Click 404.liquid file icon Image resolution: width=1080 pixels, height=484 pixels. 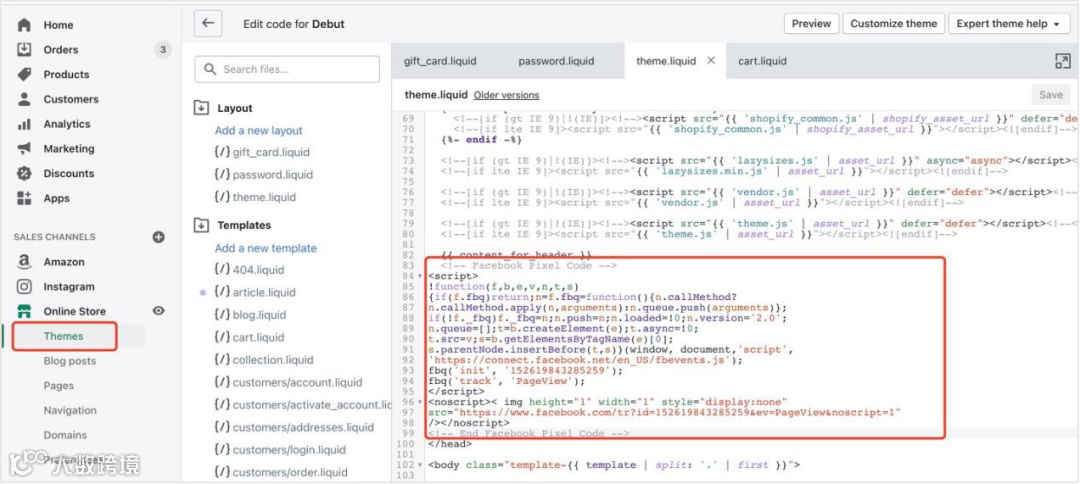coord(222,269)
